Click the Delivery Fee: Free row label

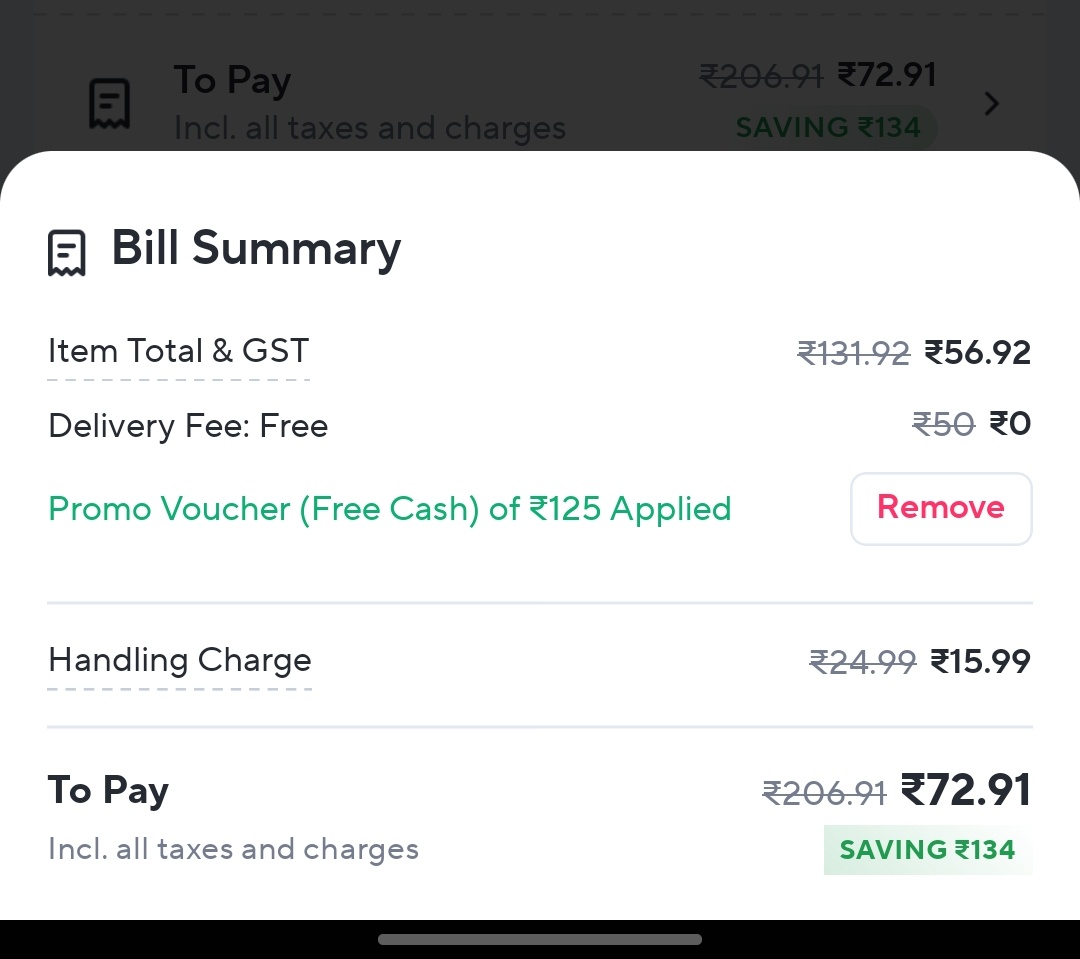click(x=188, y=426)
